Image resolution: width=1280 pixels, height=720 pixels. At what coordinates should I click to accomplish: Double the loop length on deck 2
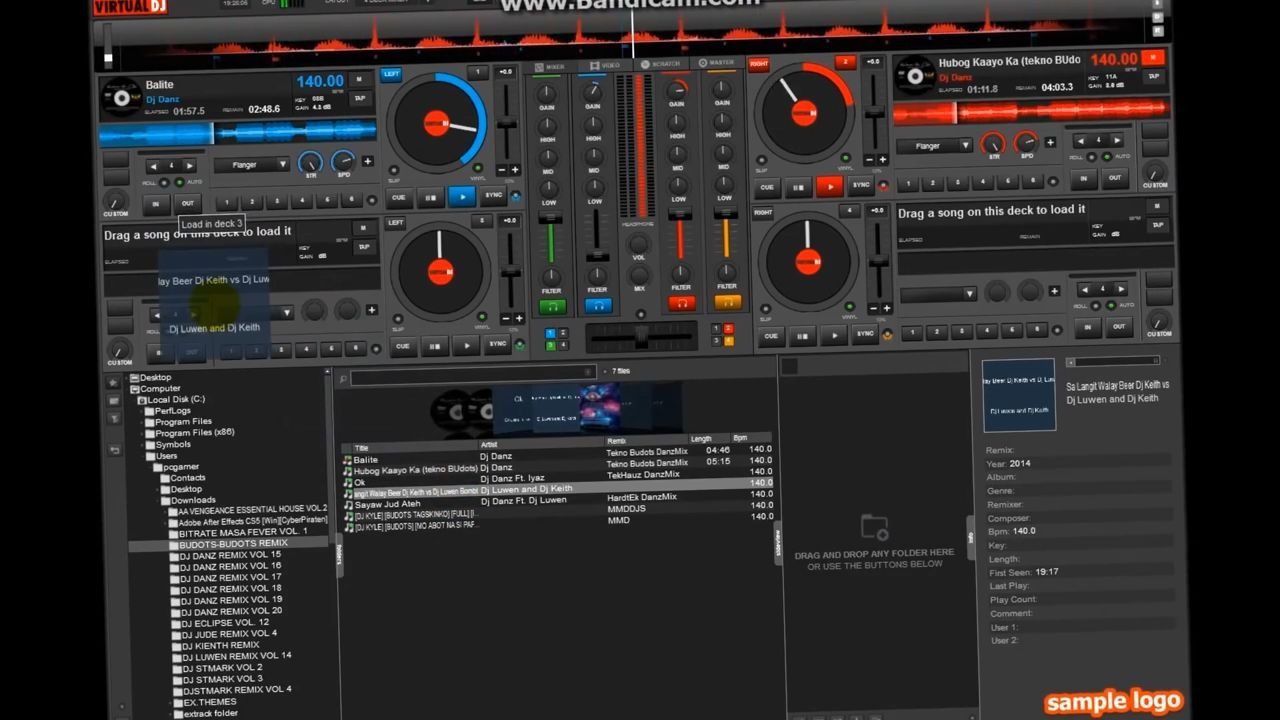[1119, 141]
